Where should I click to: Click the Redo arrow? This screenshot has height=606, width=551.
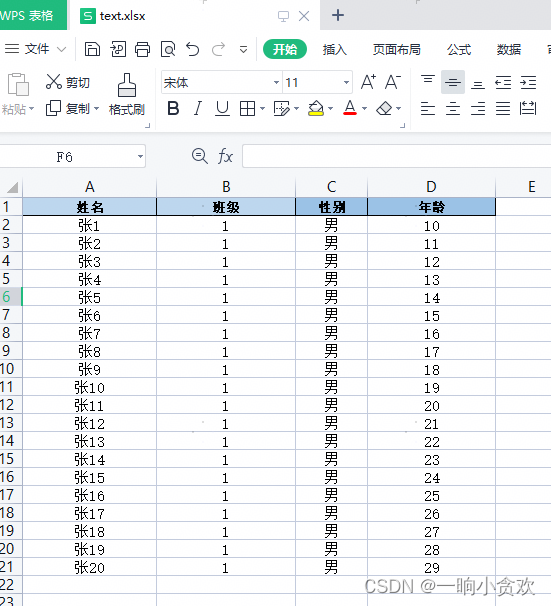(218, 49)
